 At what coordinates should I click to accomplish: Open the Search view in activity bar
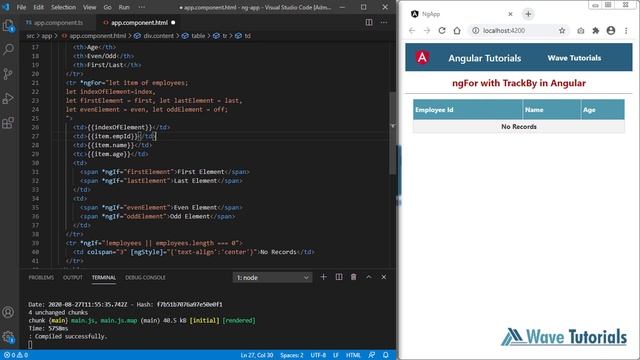point(8,49)
